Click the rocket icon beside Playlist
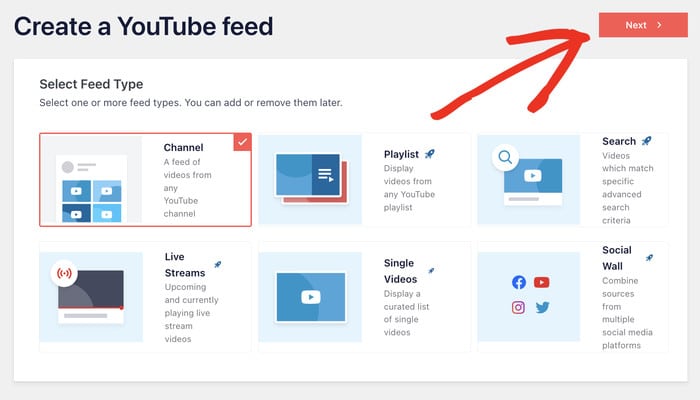Screen dimensions: 700x400 (x=429, y=154)
